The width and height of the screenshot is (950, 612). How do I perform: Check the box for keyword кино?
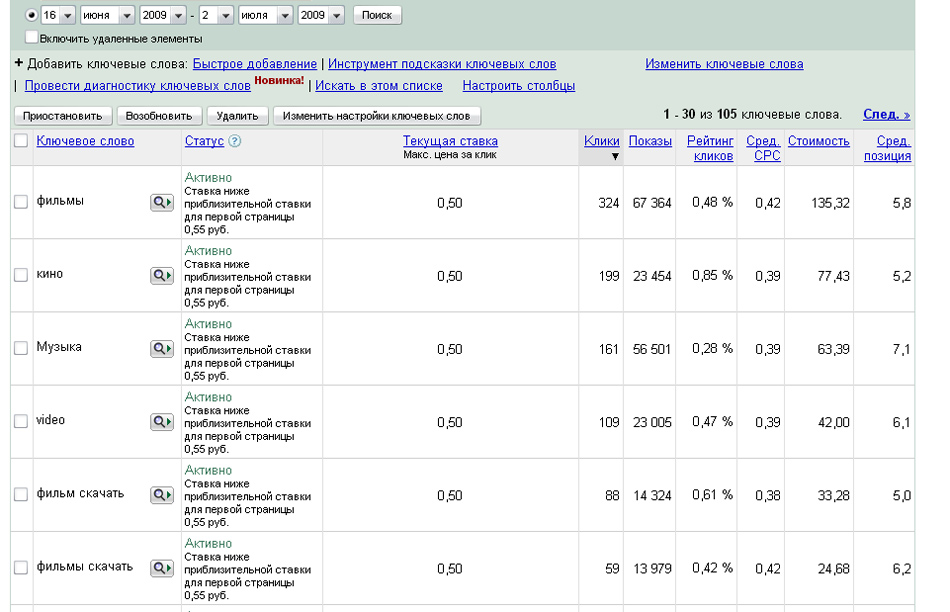click(21, 275)
